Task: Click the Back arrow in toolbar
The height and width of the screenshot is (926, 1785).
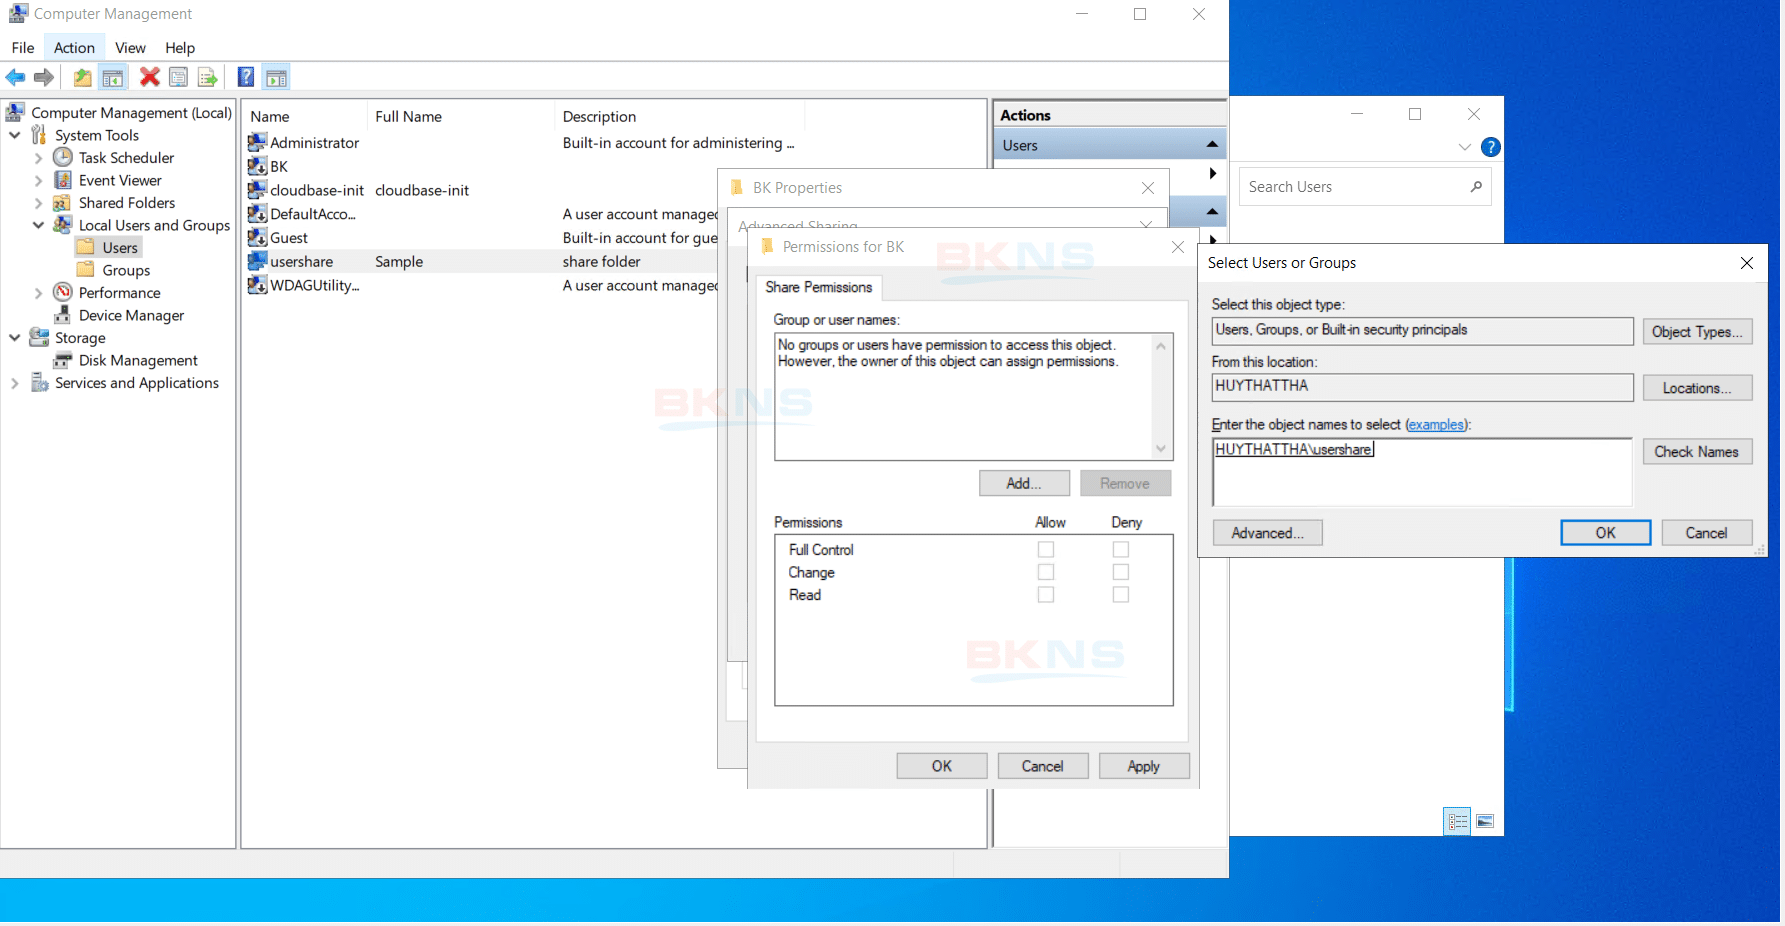Action: [15, 77]
